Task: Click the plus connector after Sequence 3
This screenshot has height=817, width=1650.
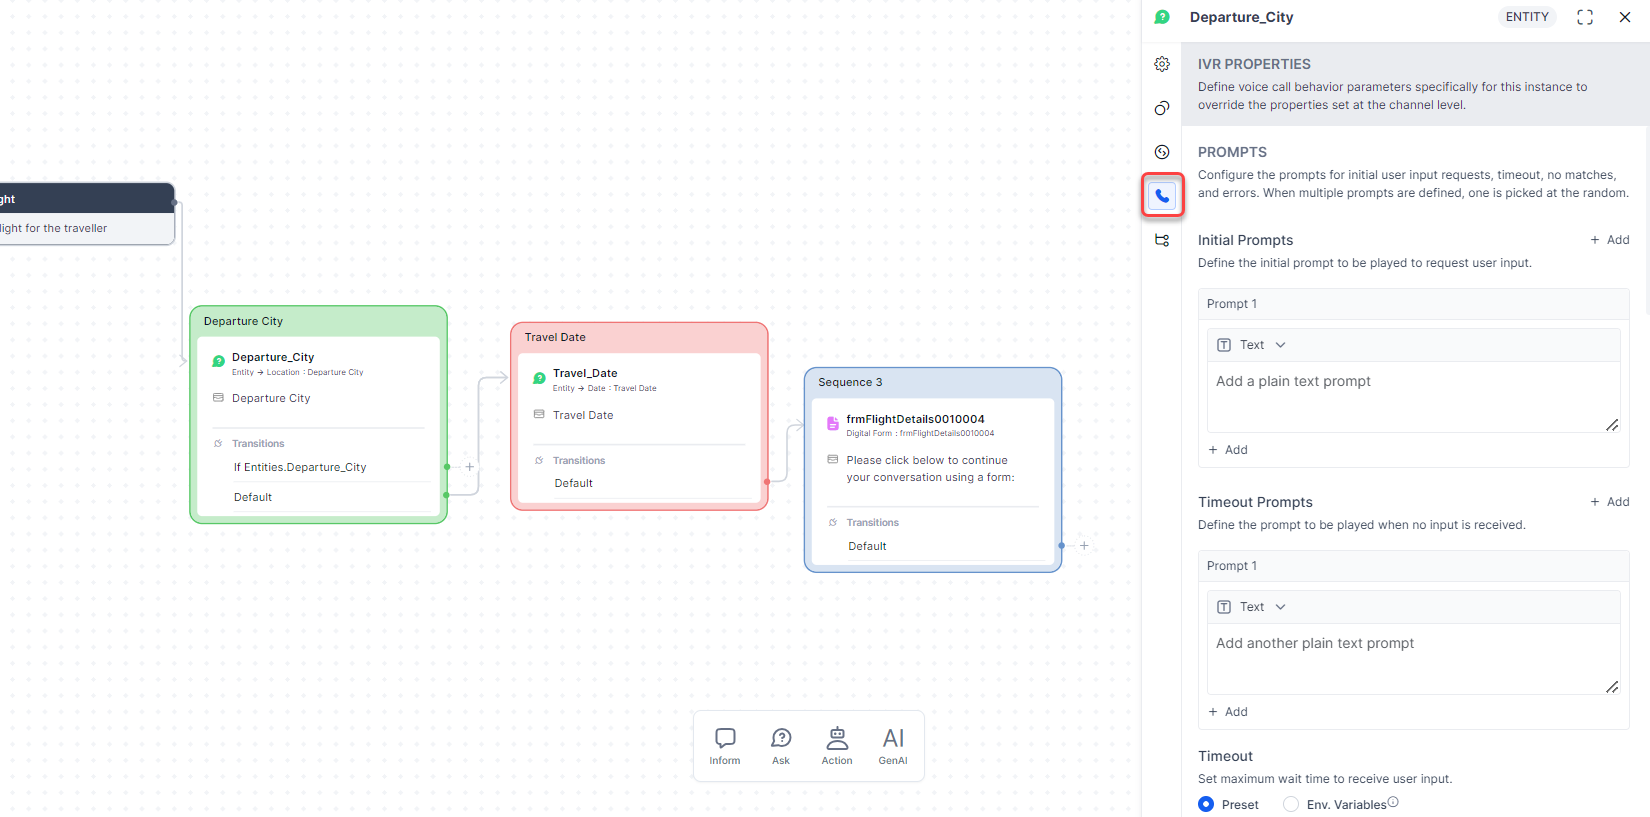Action: (x=1084, y=546)
